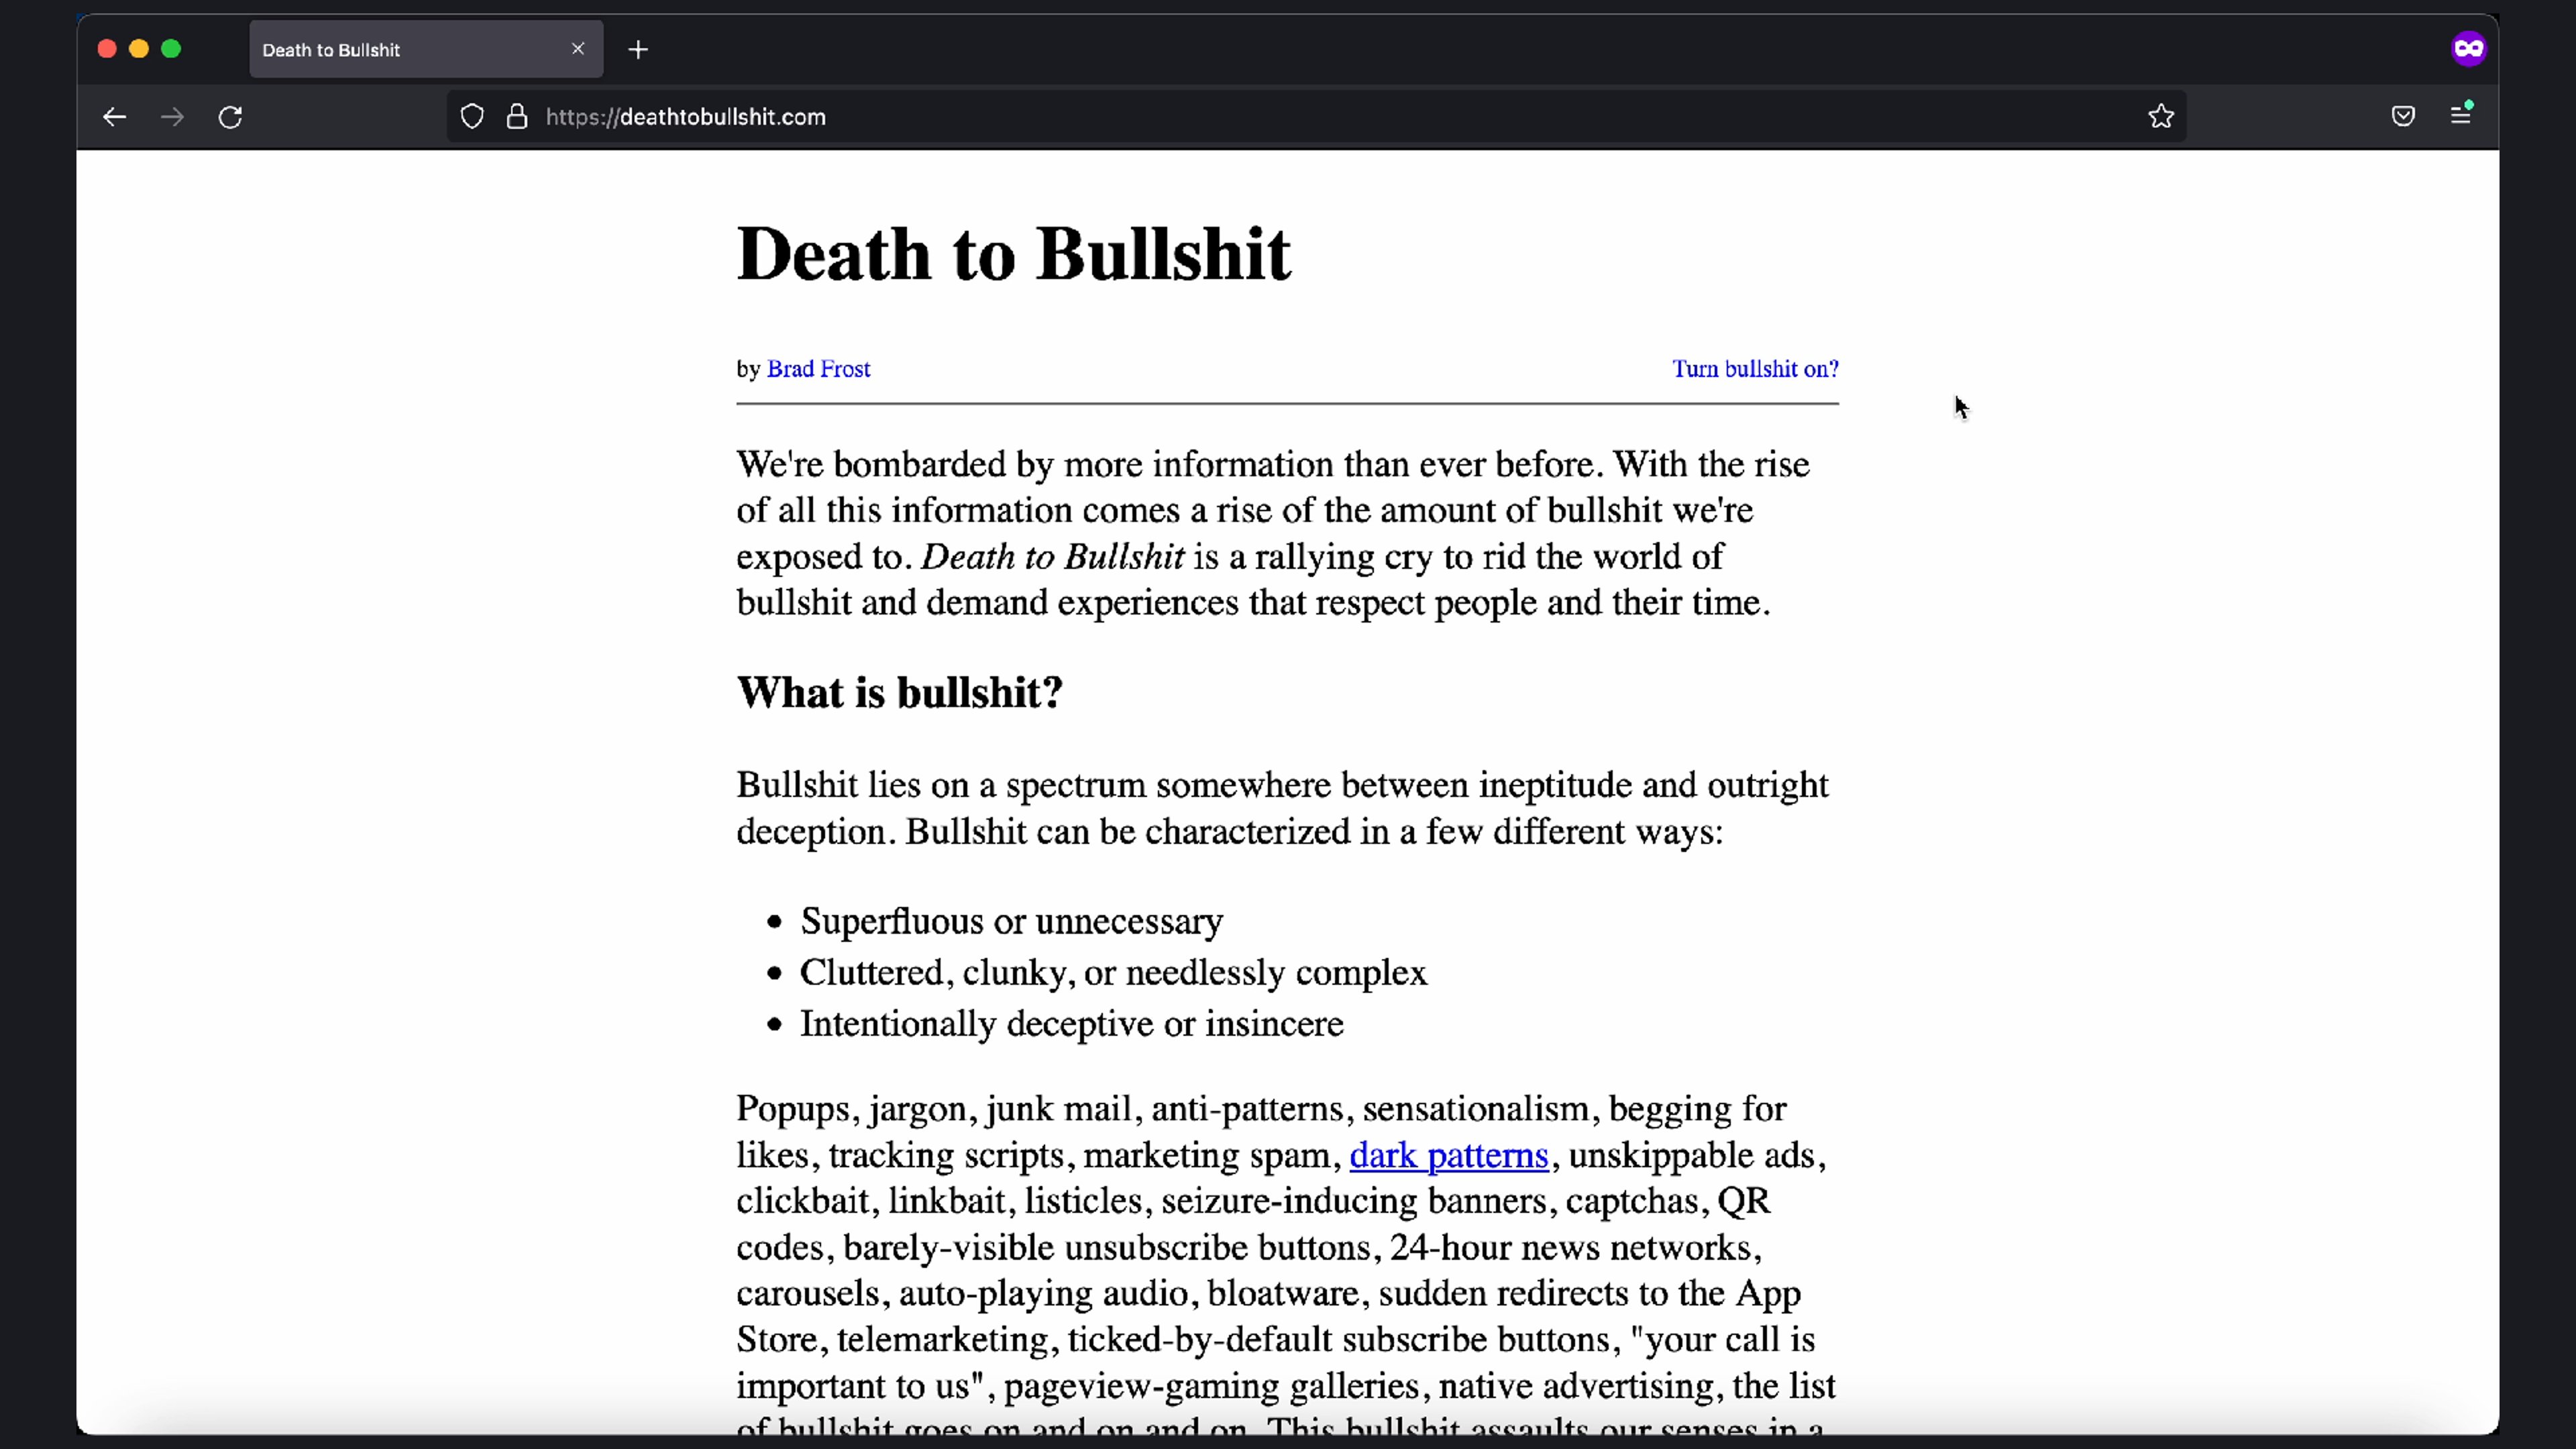Viewport: 2576px width, 1449px height.
Task: Toggle the 'Turn bullshit on?' link
Action: (x=1755, y=369)
